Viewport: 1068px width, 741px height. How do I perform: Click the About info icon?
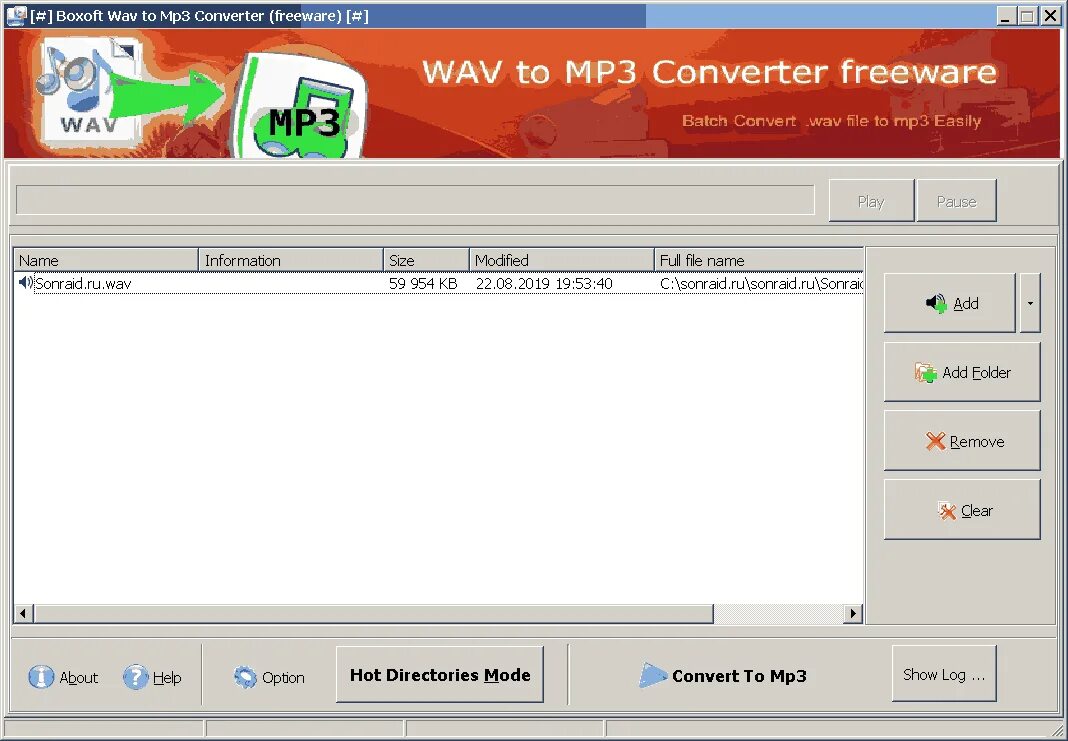[x=41, y=677]
